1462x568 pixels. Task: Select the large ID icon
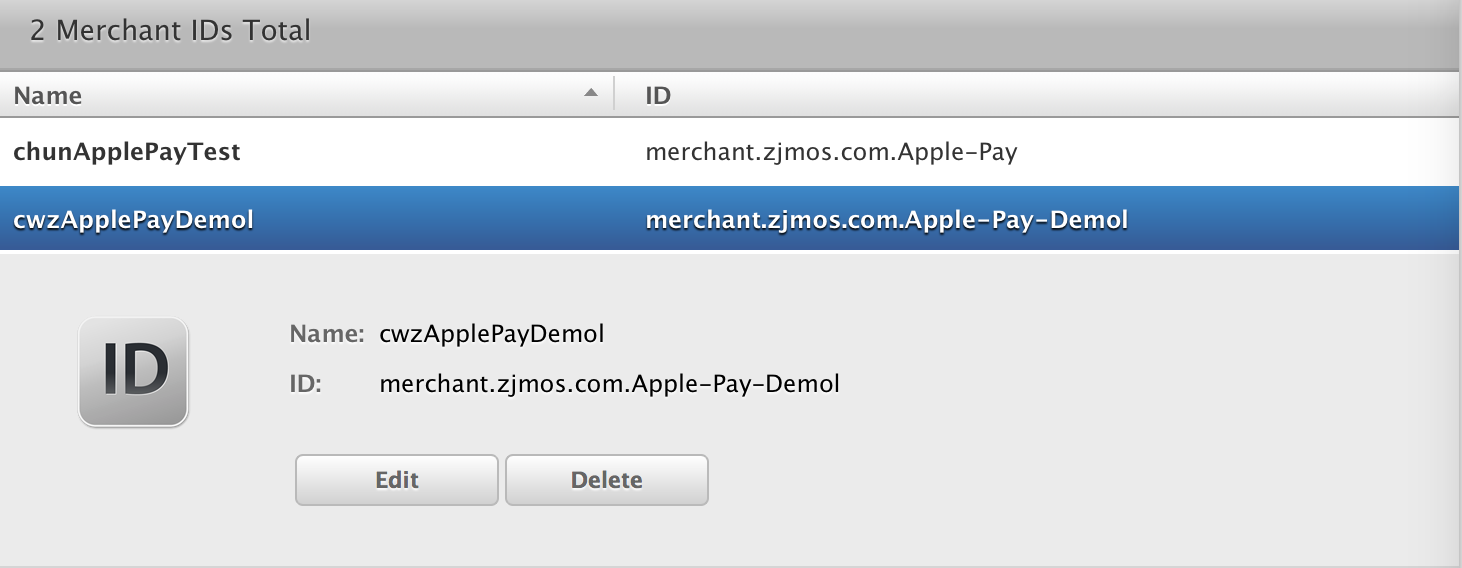click(134, 372)
